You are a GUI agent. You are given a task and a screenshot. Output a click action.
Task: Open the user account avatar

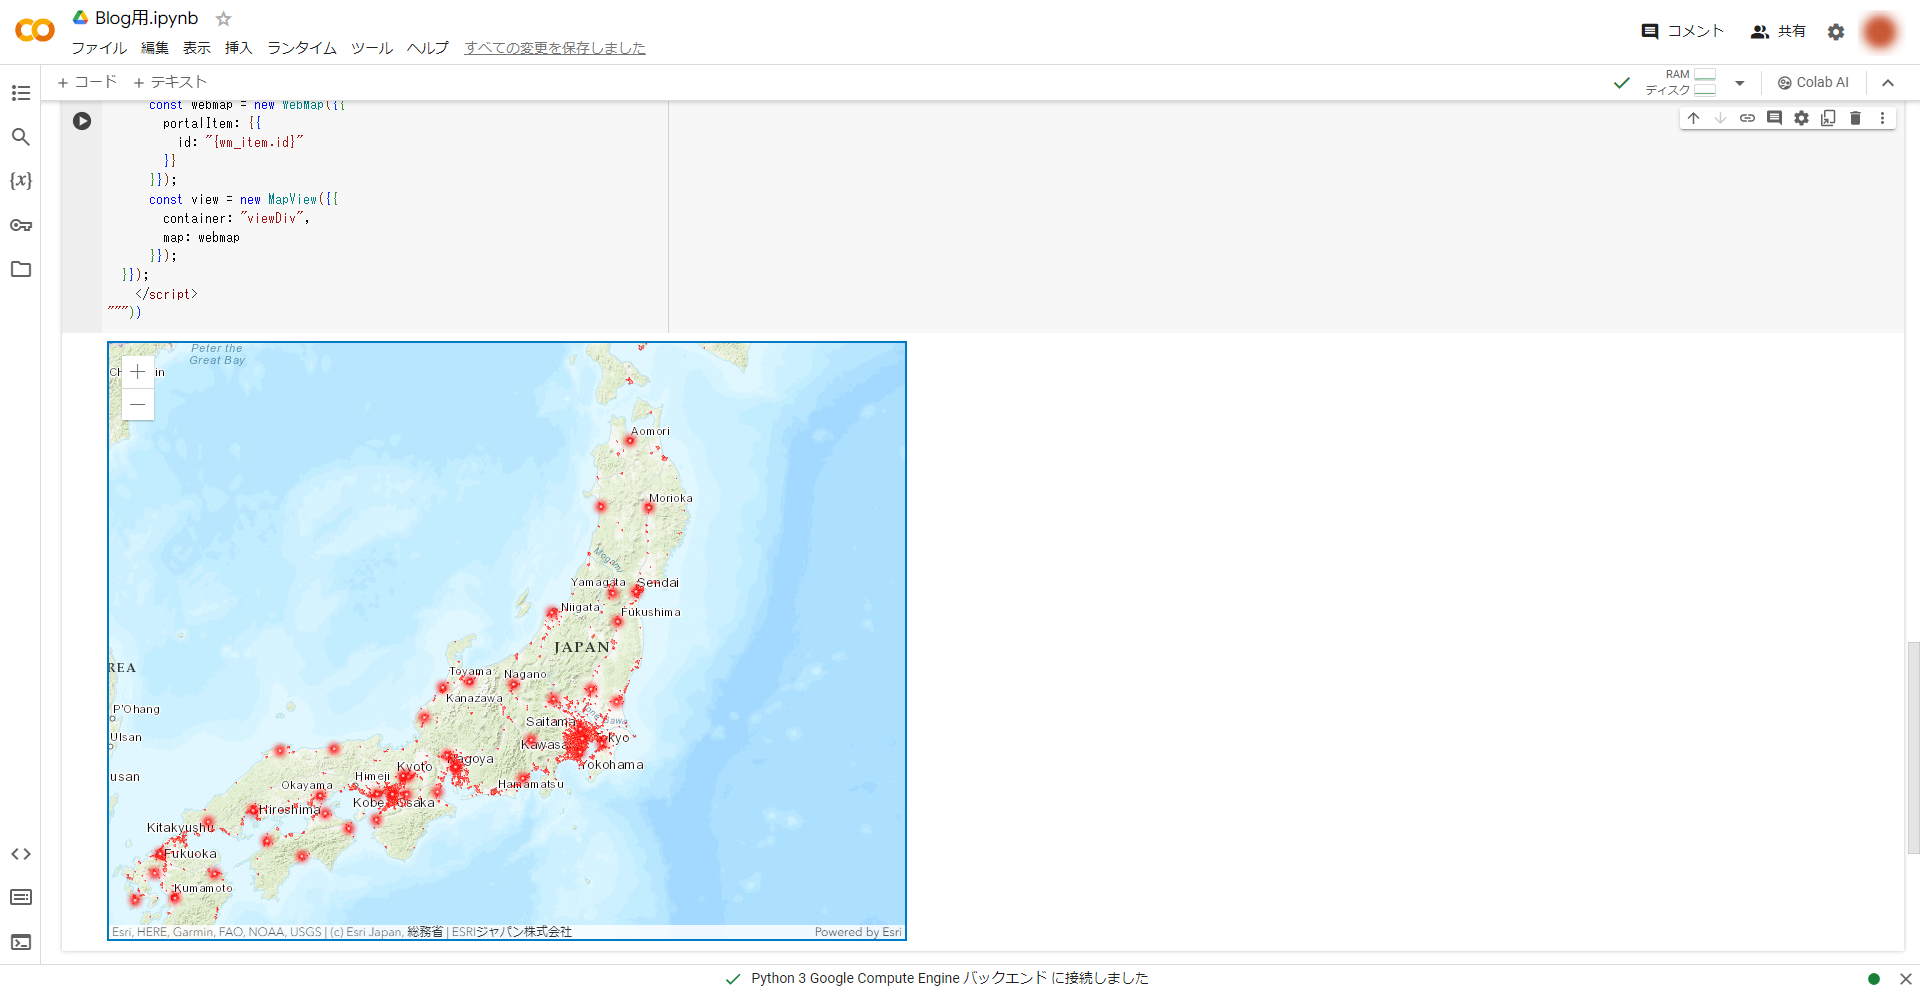[x=1880, y=32]
